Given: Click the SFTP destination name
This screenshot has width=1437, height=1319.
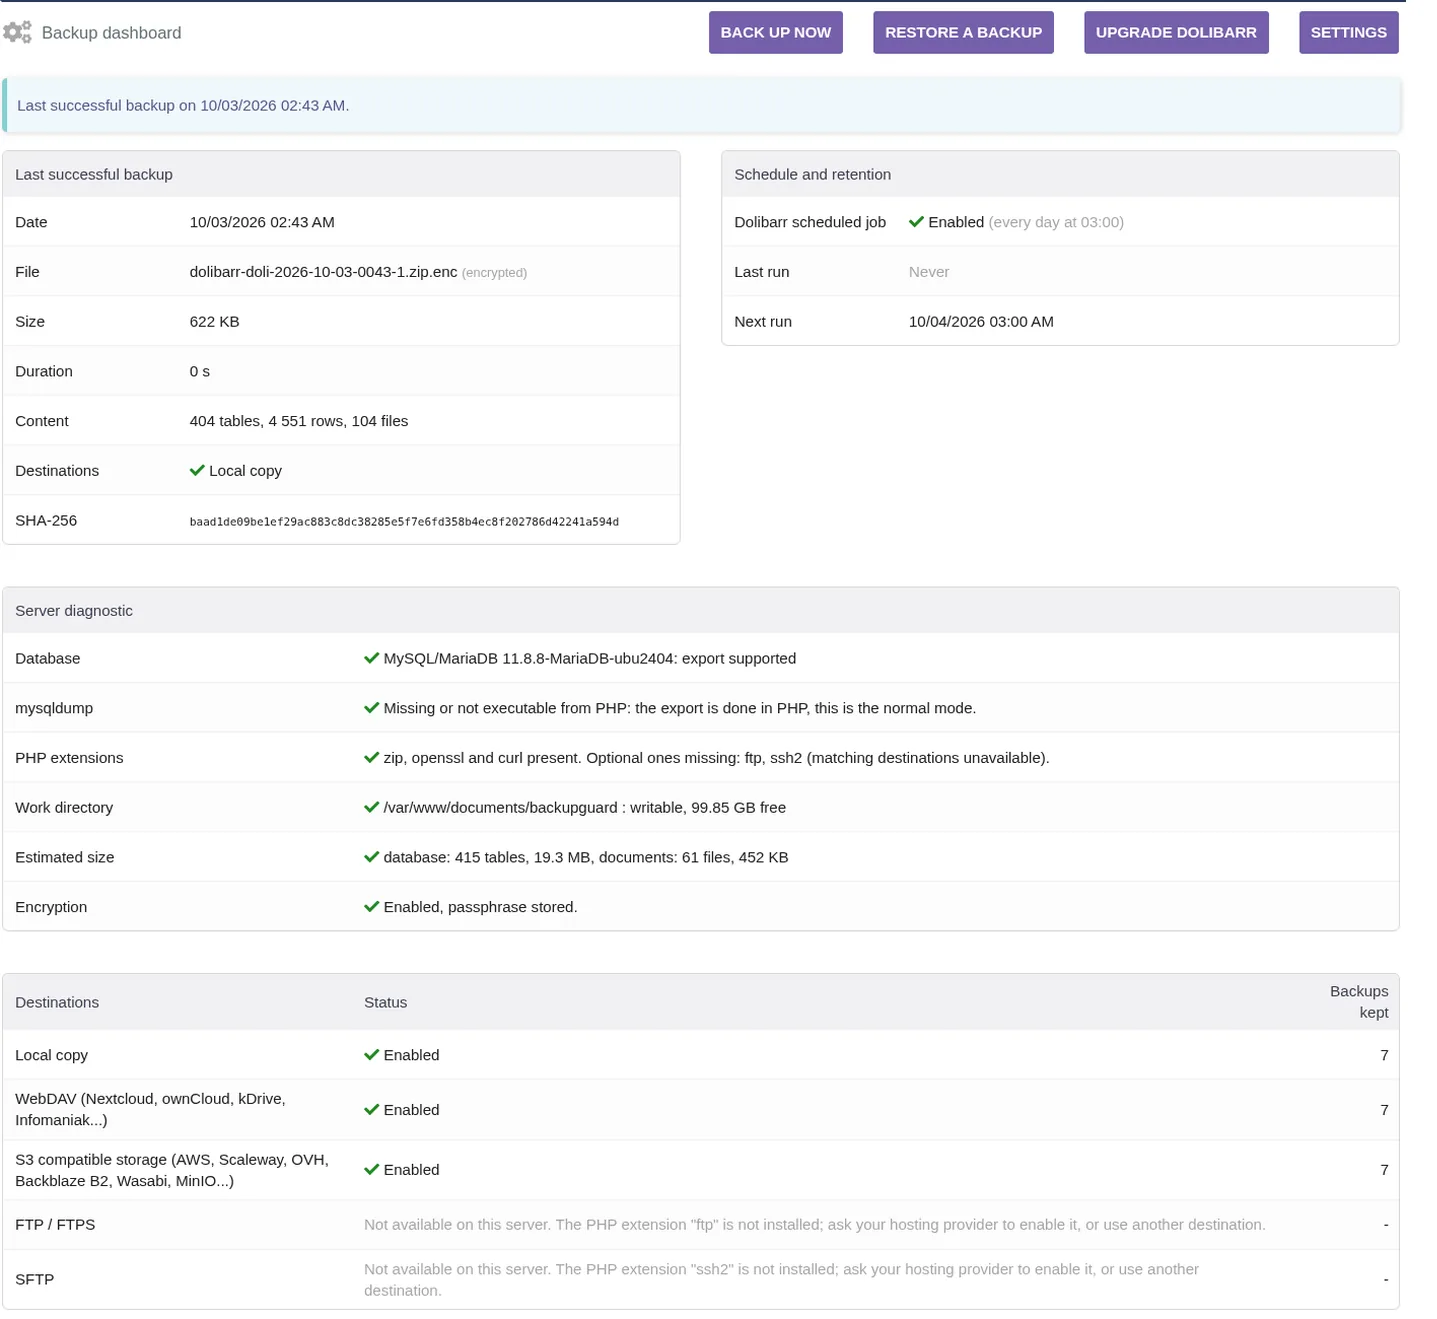Looking at the screenshot, I should 35,1279.
